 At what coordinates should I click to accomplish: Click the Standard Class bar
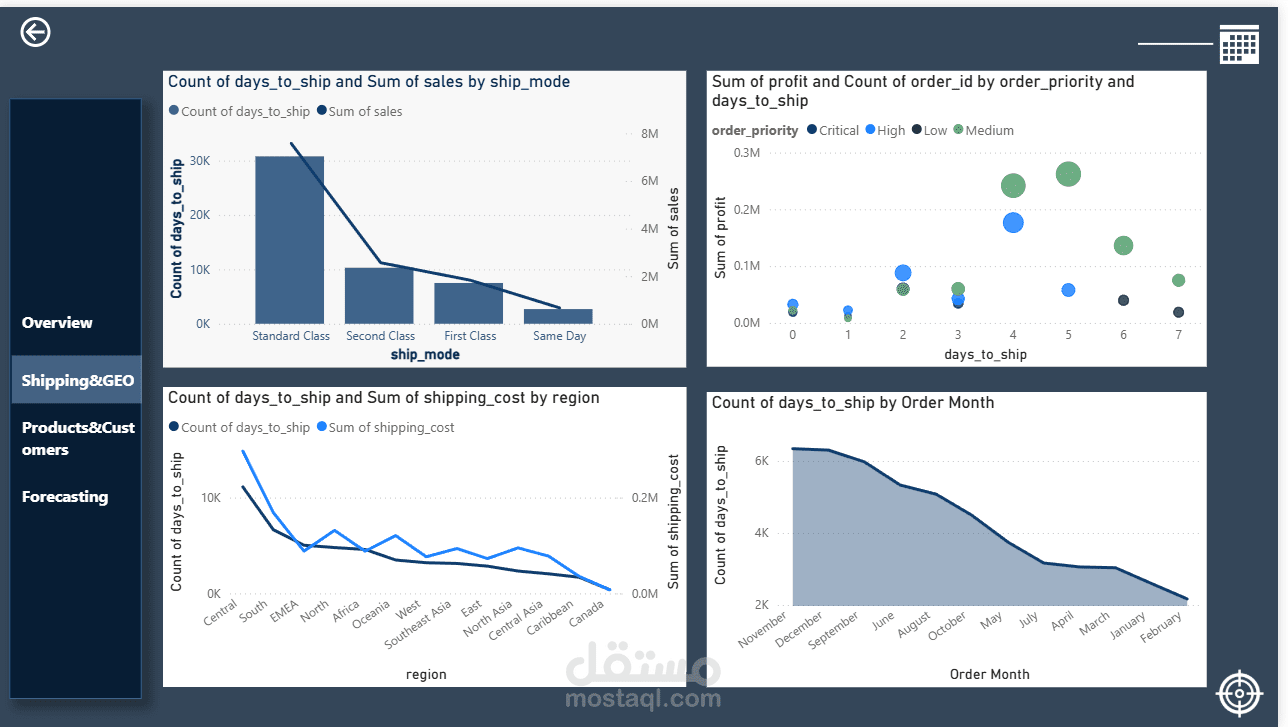(290, 240)
